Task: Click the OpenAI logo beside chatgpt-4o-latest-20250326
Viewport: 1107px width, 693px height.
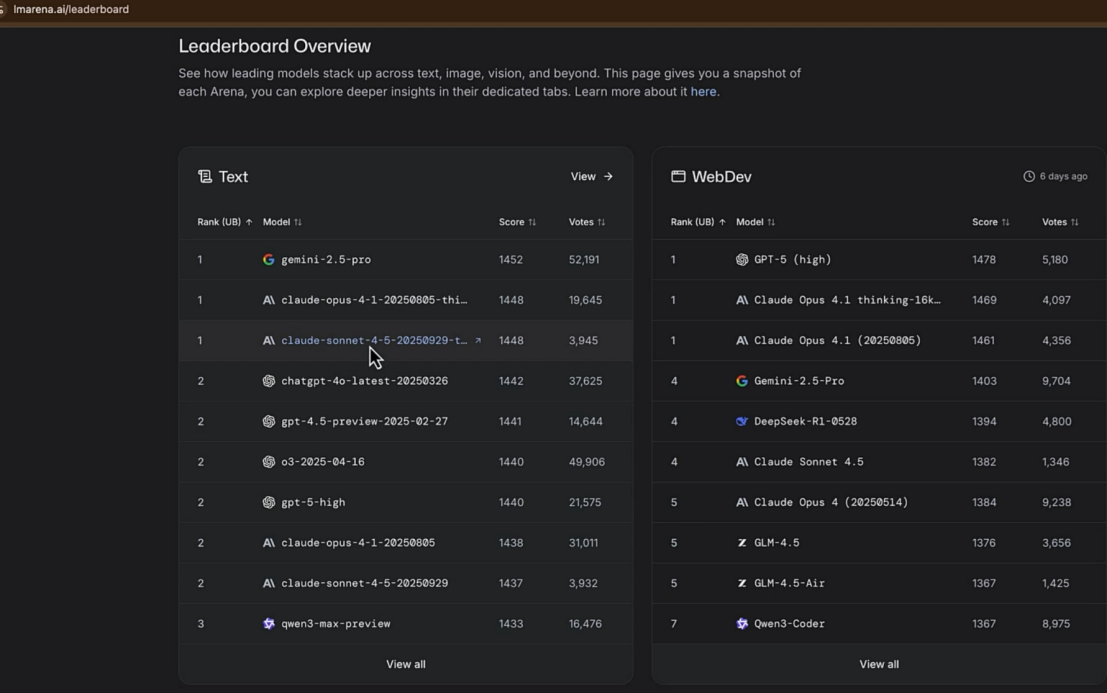Action: tap(268, 381)
